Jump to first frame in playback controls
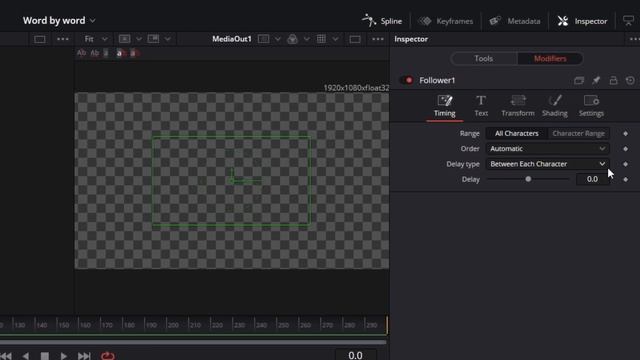The height and width of the screenshot is (360, 640). [6, 356]
